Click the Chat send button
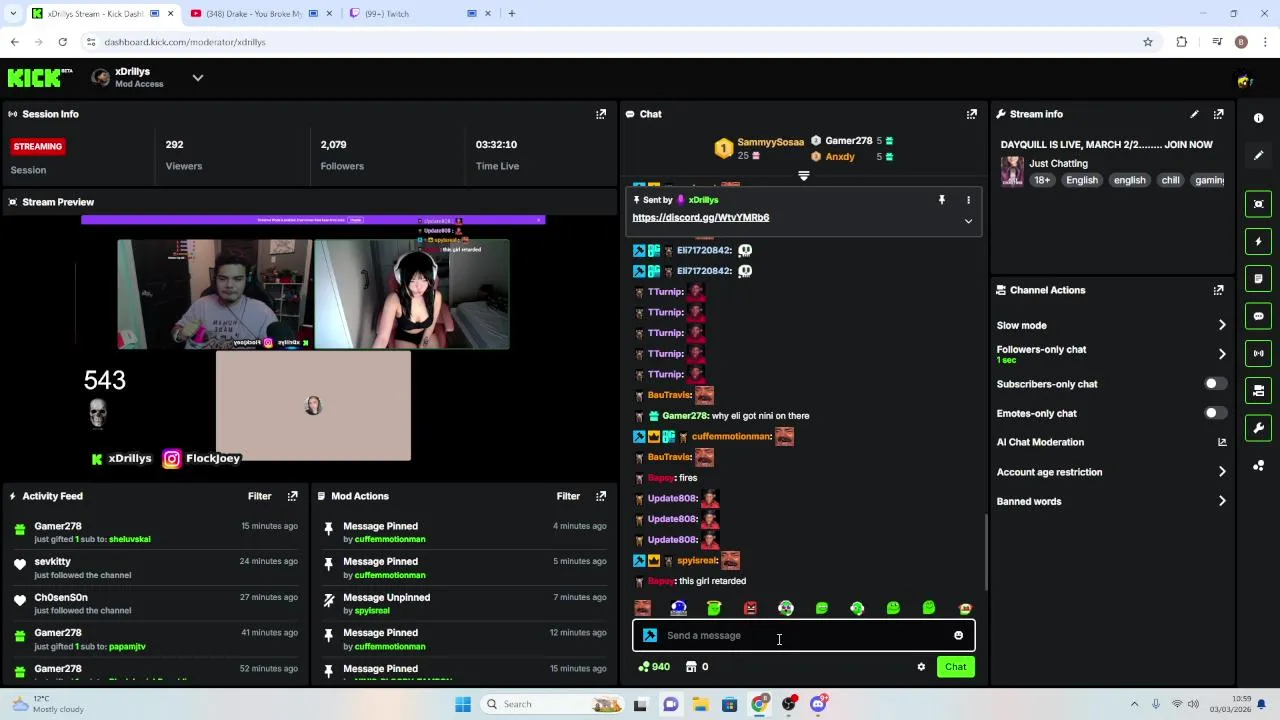The width and height of the screenshot is (1280, 720). [x=955, y=667]
